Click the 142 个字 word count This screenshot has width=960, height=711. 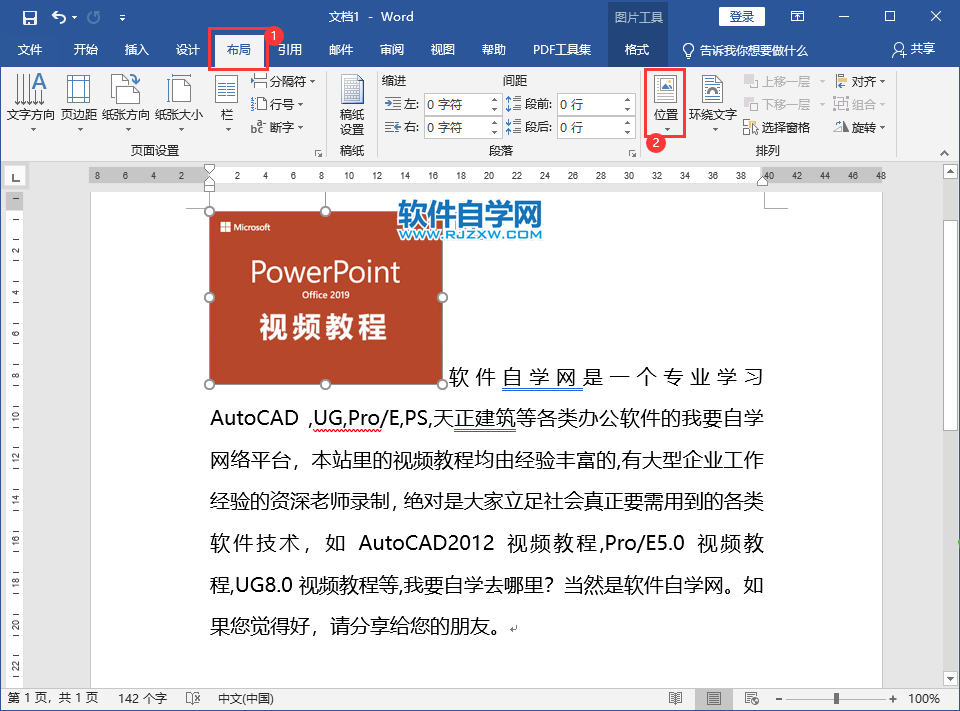coord(142,698)
